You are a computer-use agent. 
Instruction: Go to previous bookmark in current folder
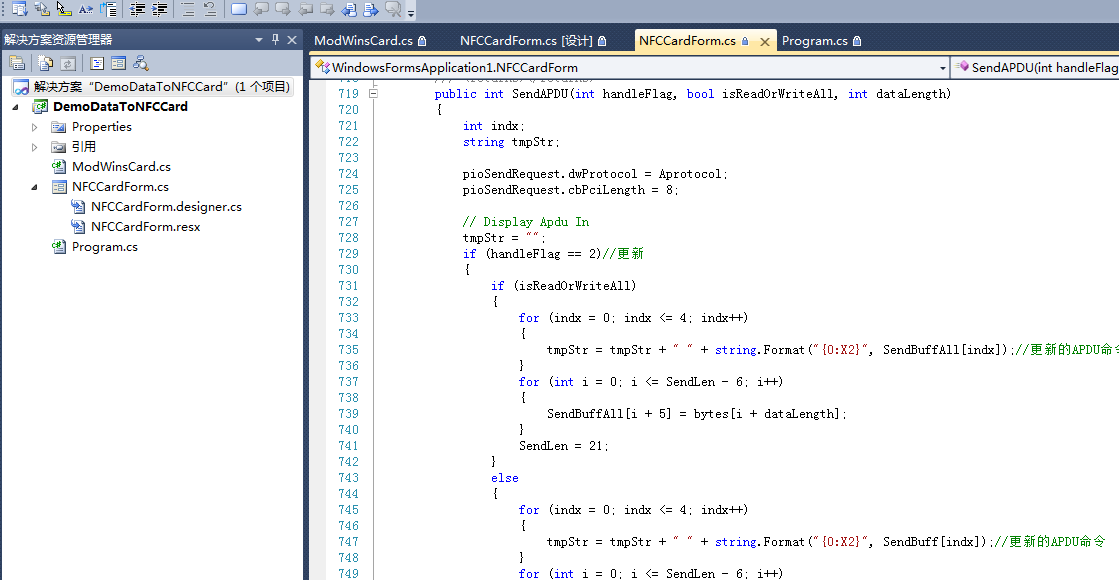pyautogui.click(x=305, y=9)
